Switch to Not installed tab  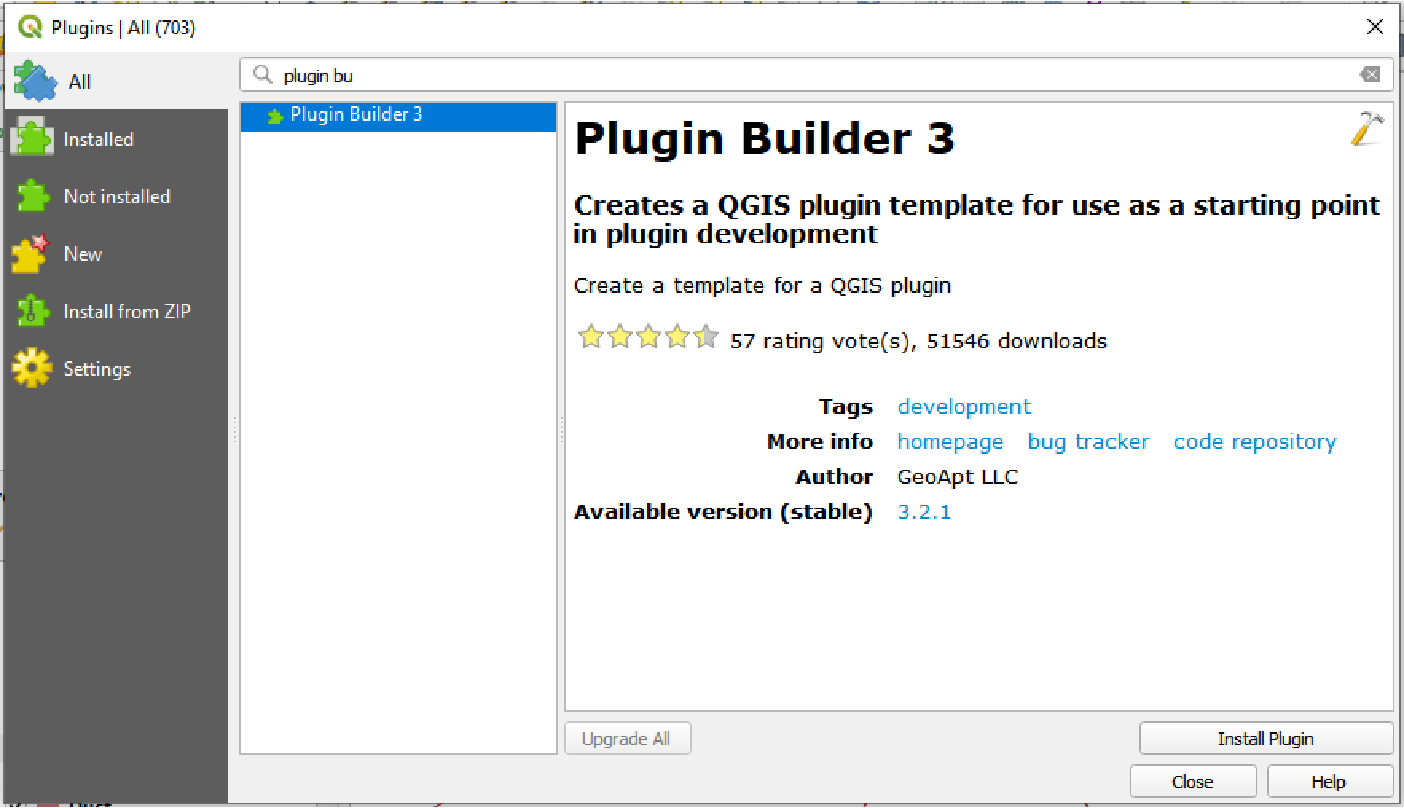pyautogui.click(x=116, y=196)
